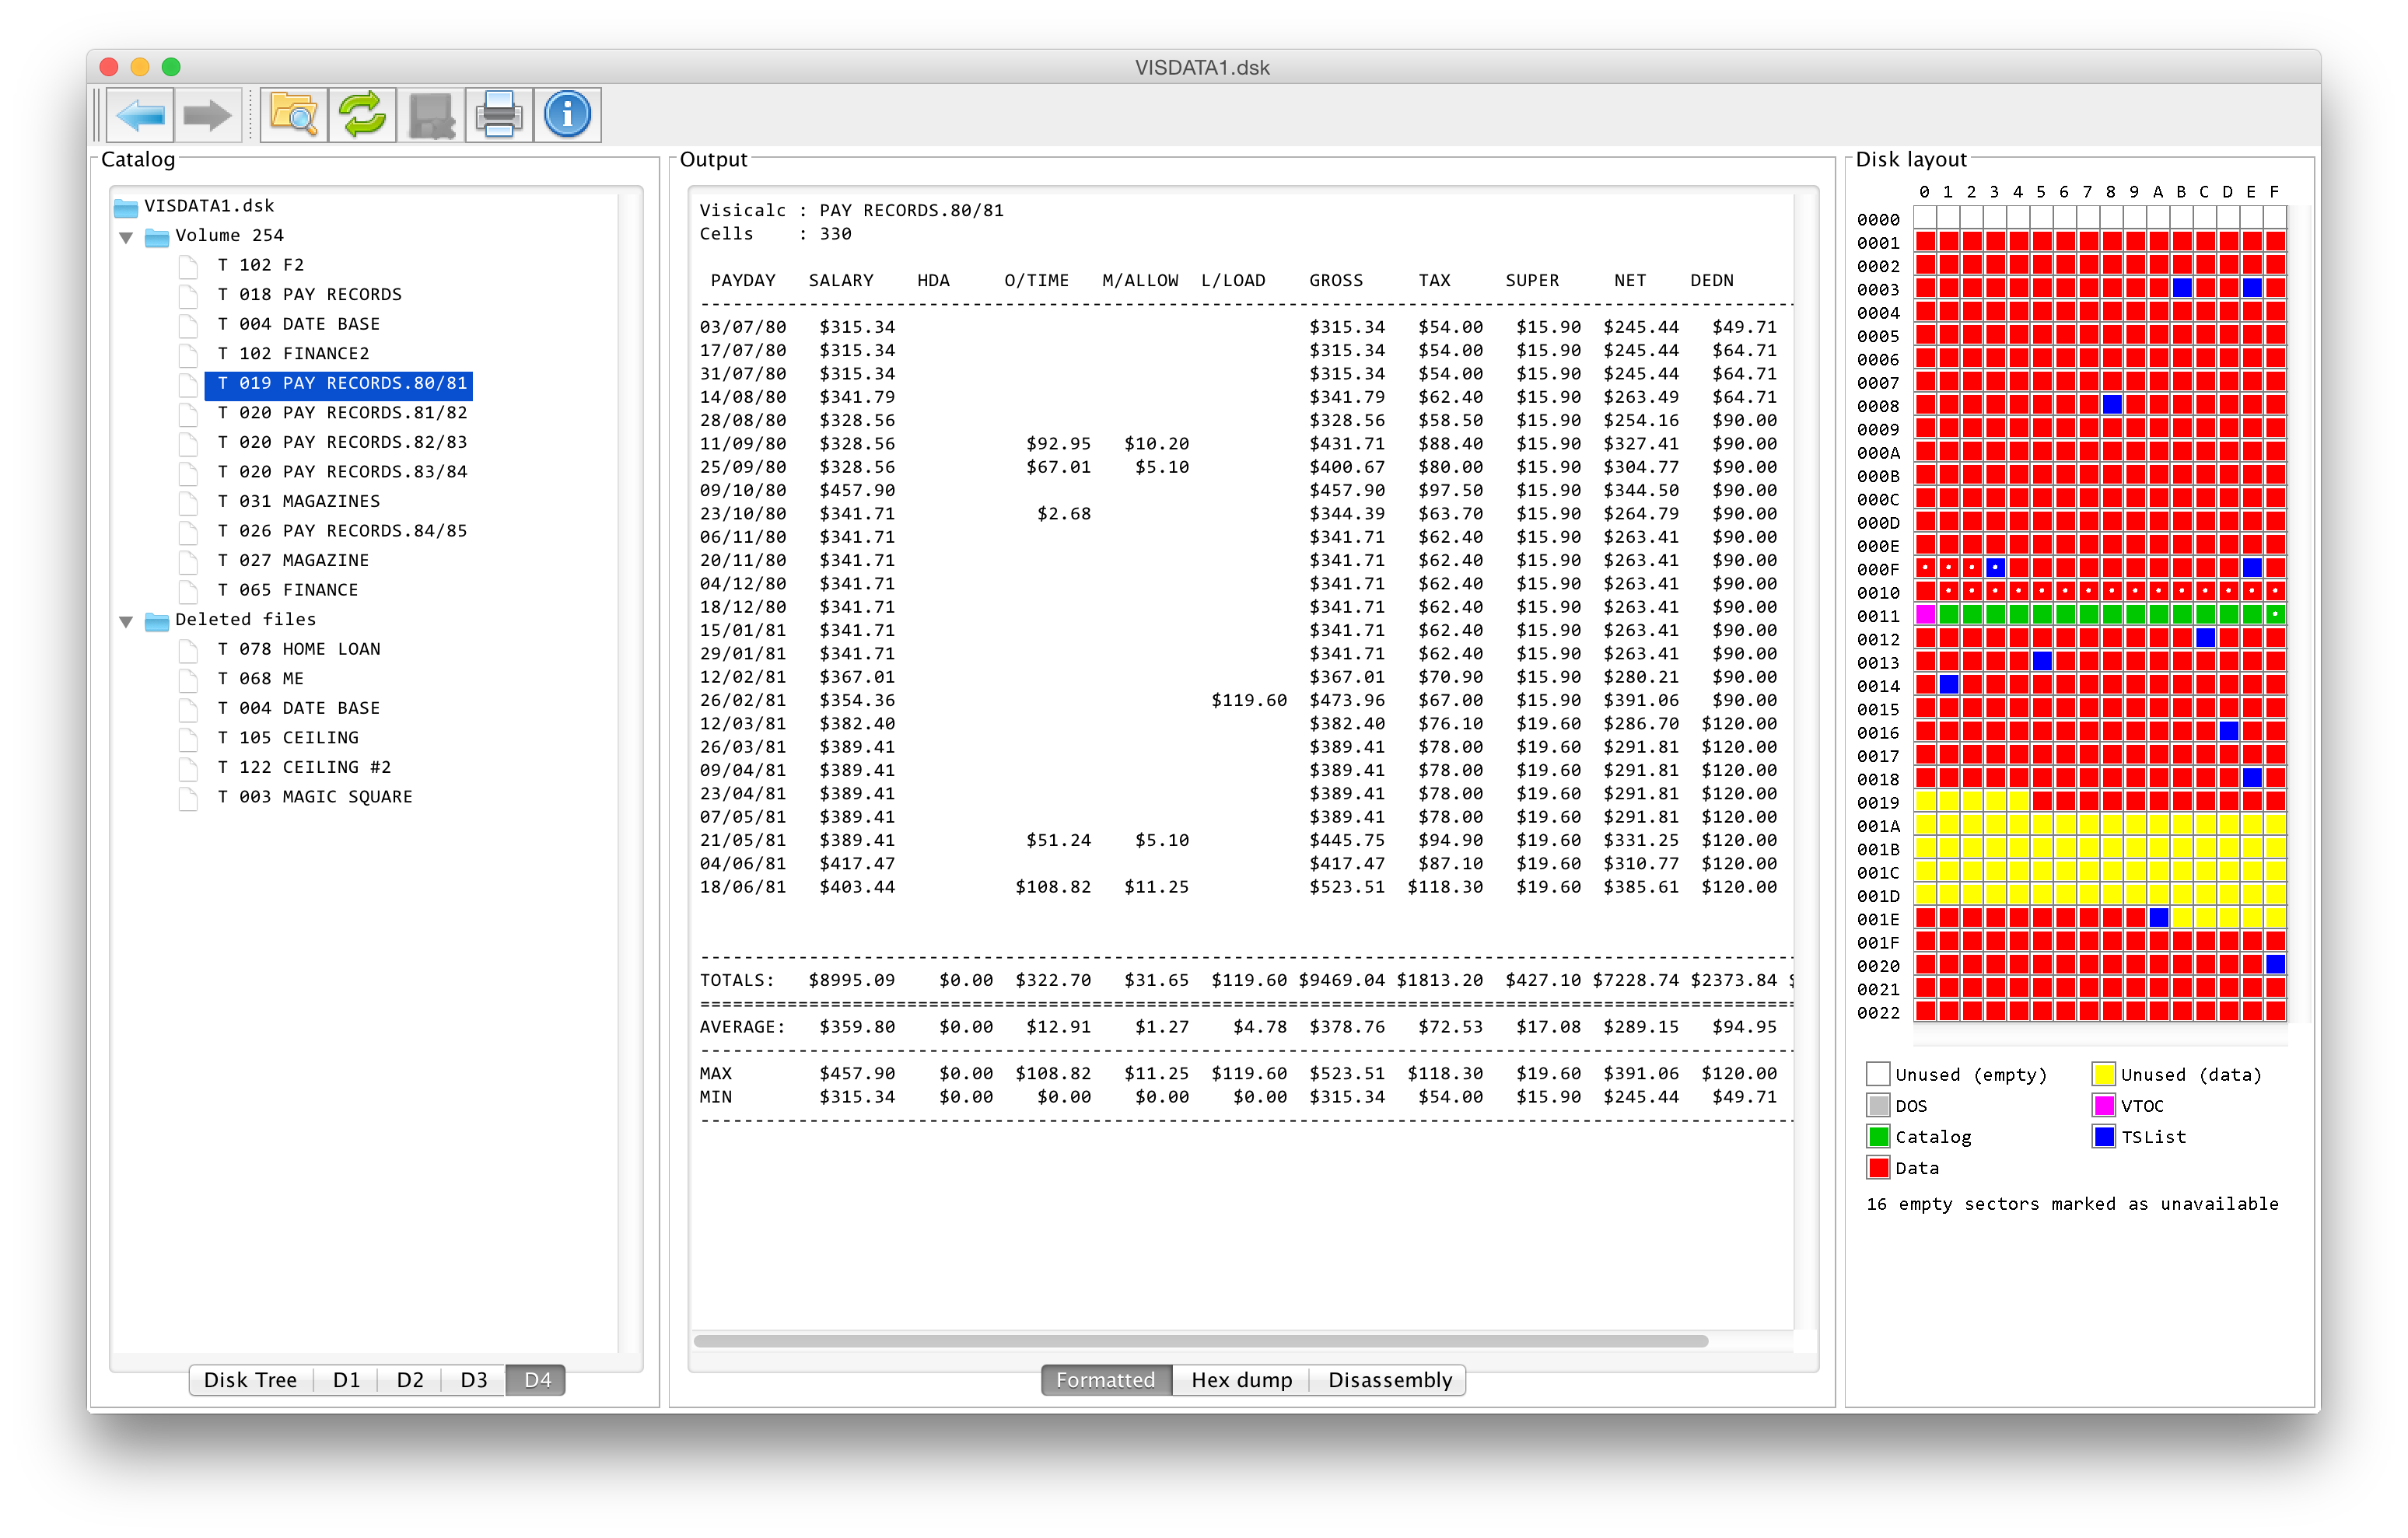Select deleted file T 105 CEILING
The height and width of the screenshot is (1538, 2408).
(287, 737)
